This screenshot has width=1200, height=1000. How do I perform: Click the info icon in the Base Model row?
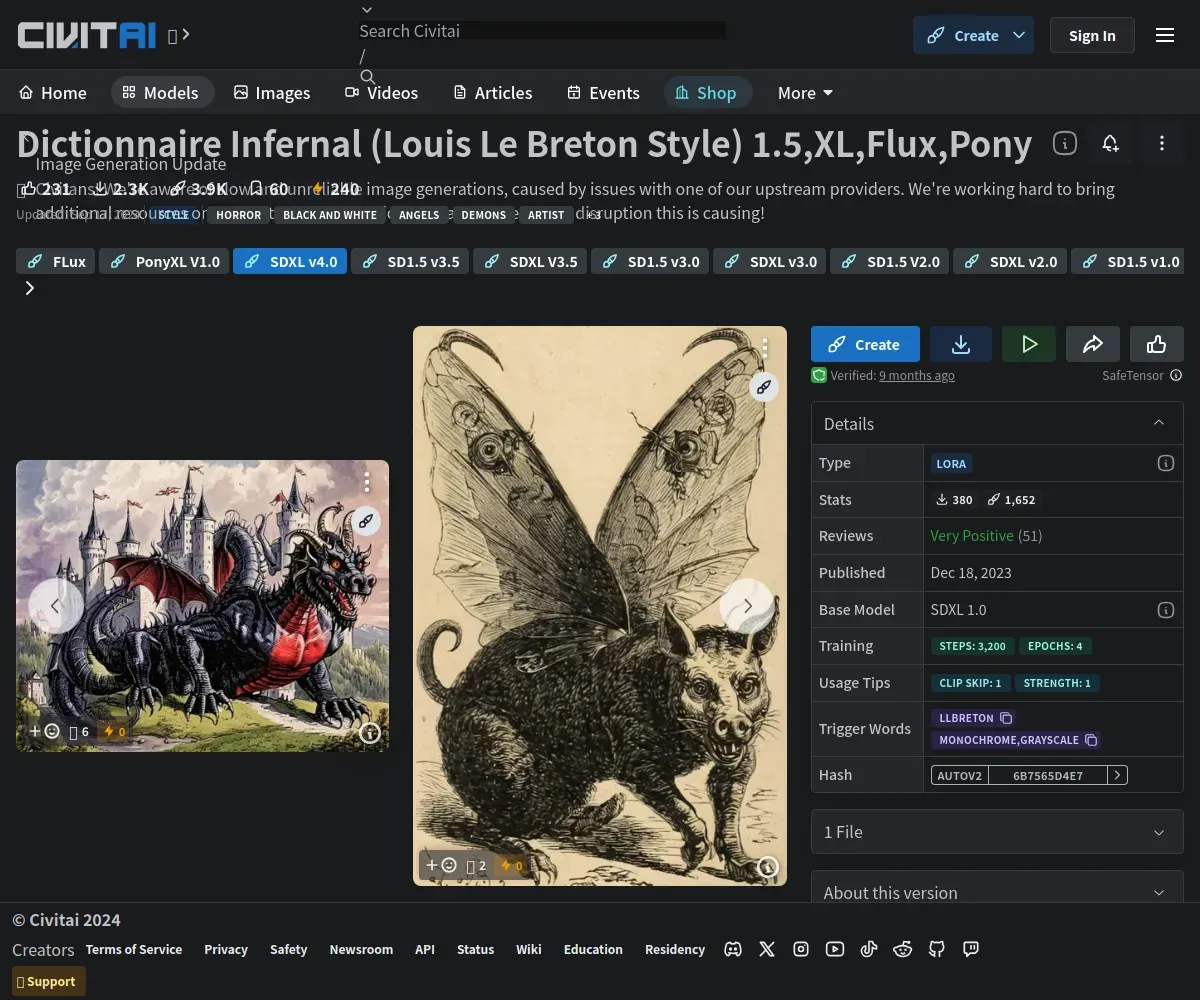(x=1165, y=609)
